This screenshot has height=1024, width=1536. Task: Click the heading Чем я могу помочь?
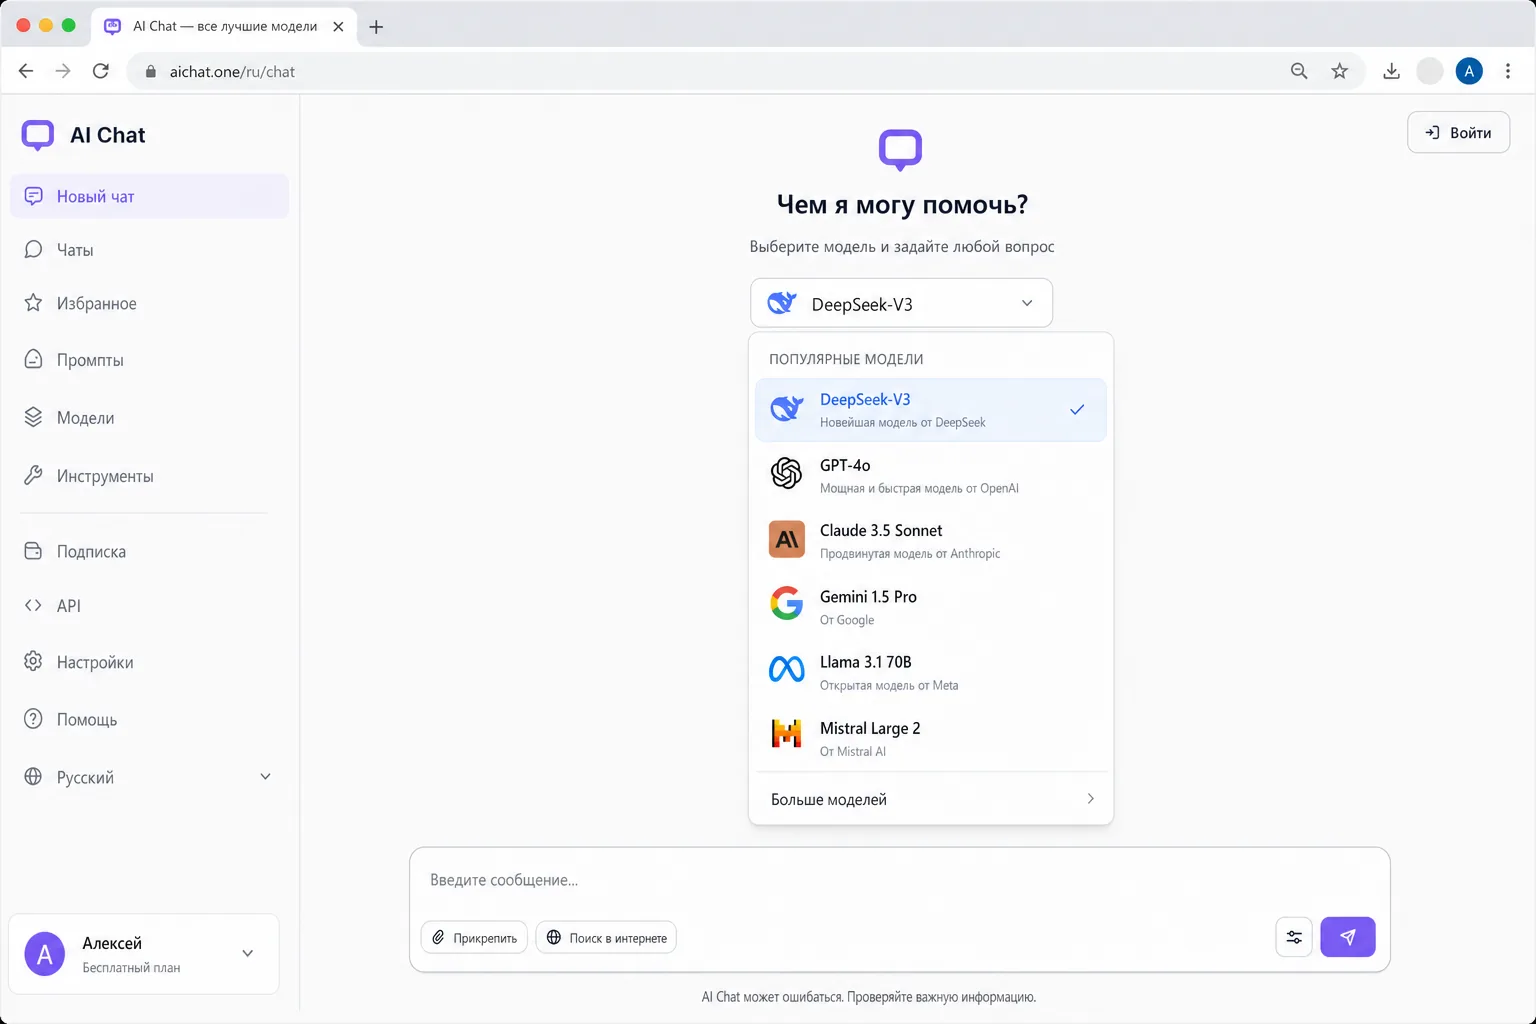(902, 204)
